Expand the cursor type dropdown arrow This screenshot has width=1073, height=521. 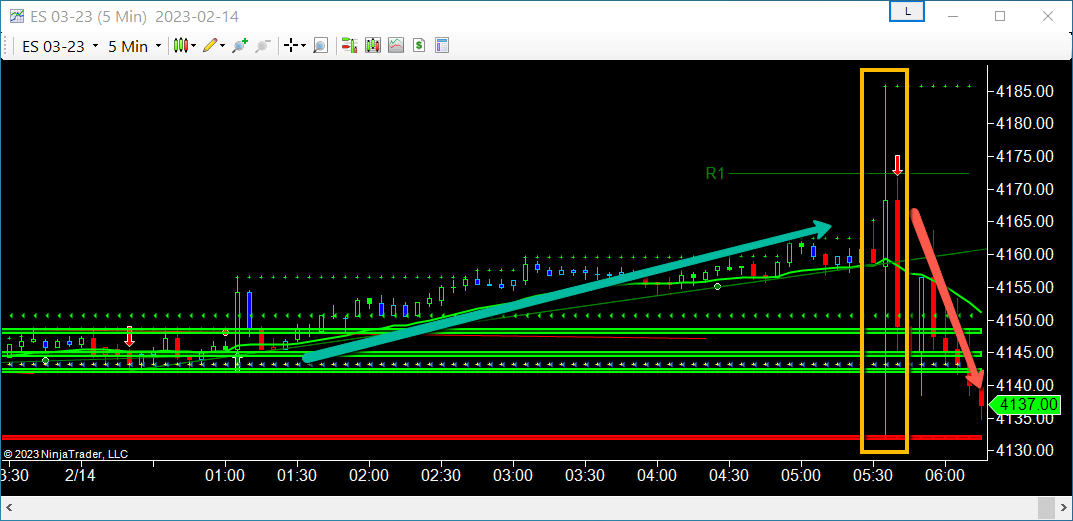[x=303, y=46]
